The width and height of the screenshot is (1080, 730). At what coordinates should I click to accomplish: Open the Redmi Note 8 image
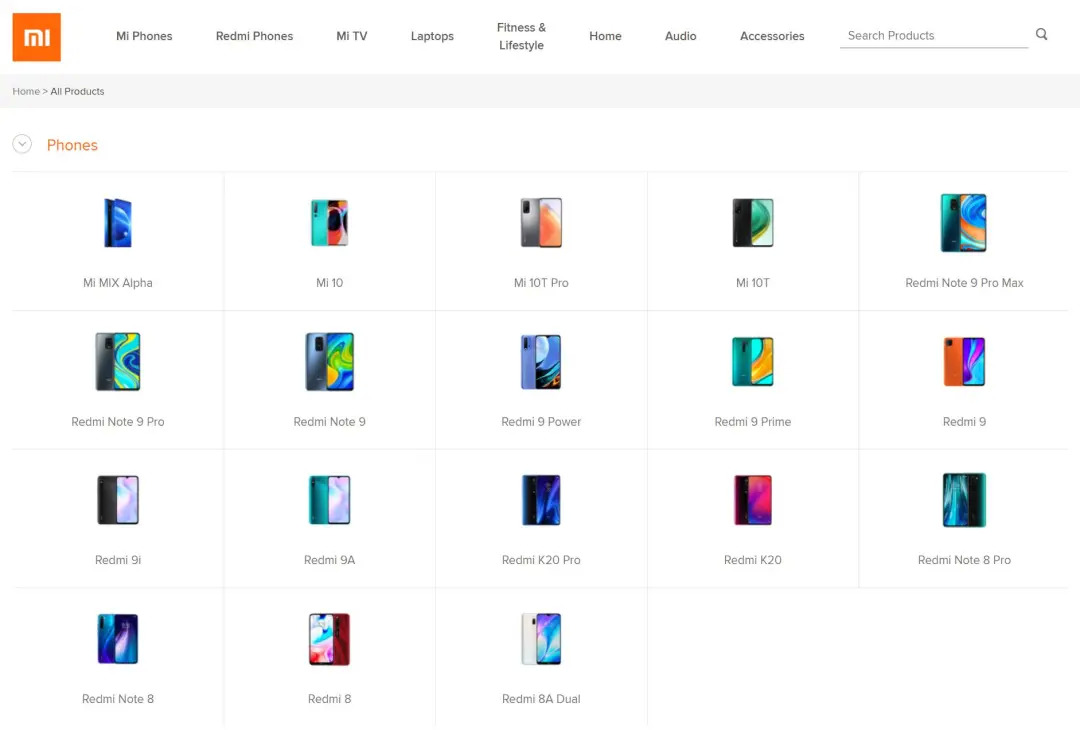118,639
